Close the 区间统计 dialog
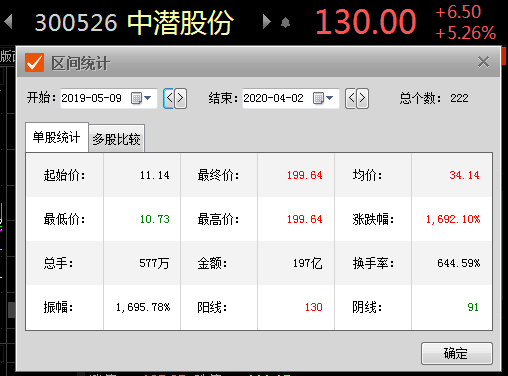 coord(483,62)
